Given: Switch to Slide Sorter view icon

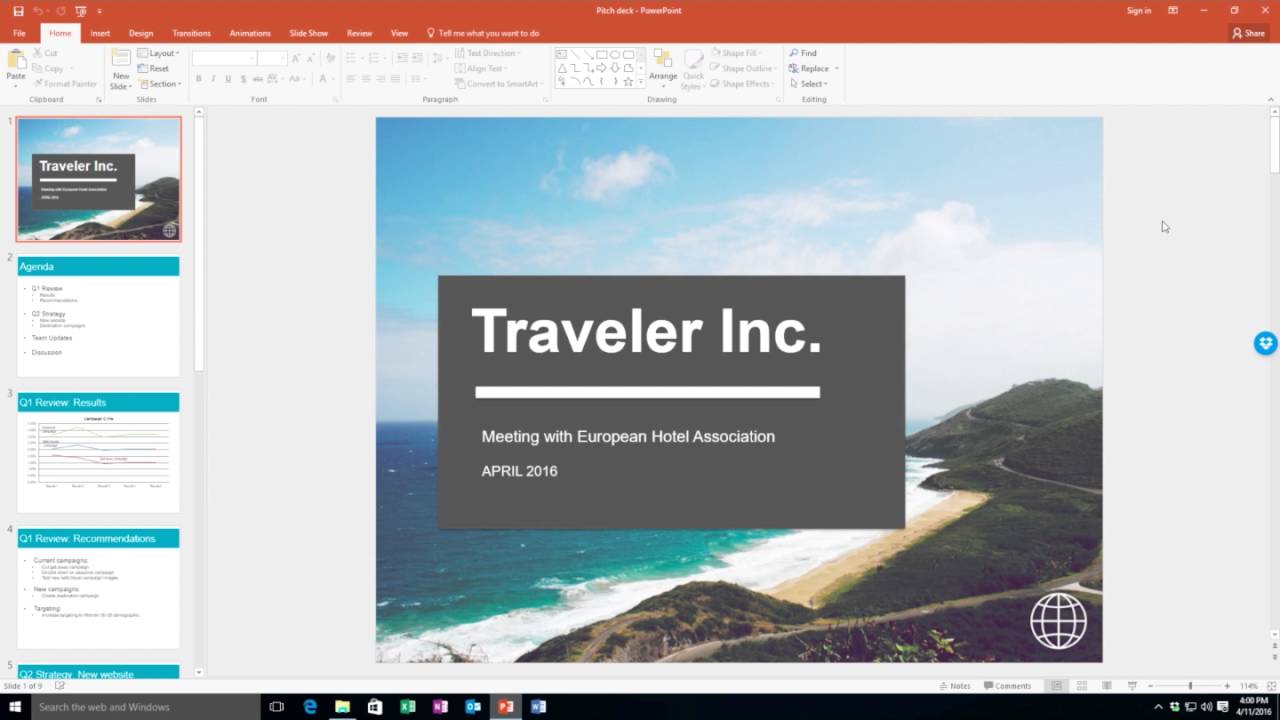Looking at the screenshot, I should tap(1081, 686).
